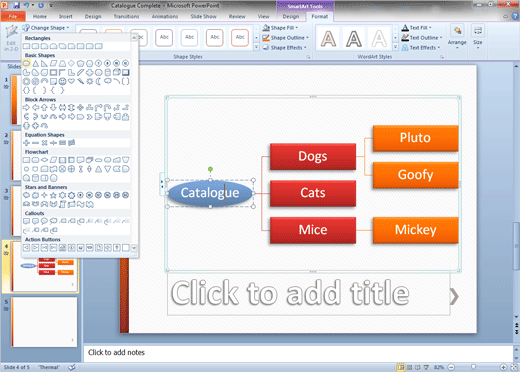Screen dimensions: 520x372
Task: Click the zoom slider handle
Action: (x=473, y=367)
